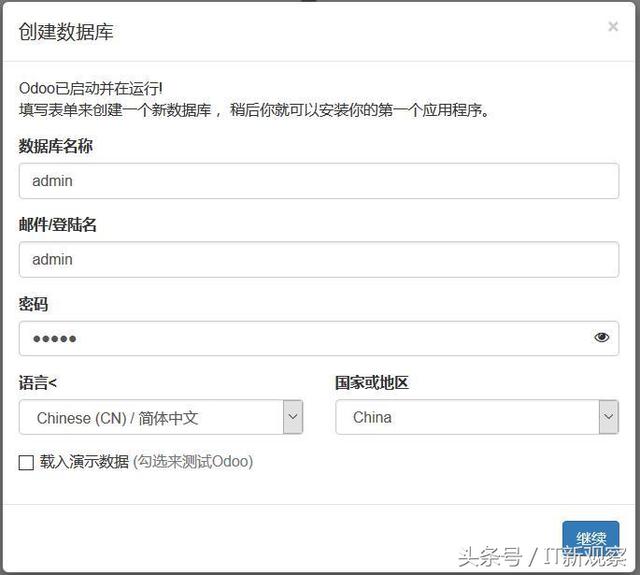
Task: Check the 载入演示数据 checkbox
Action: 26,463
